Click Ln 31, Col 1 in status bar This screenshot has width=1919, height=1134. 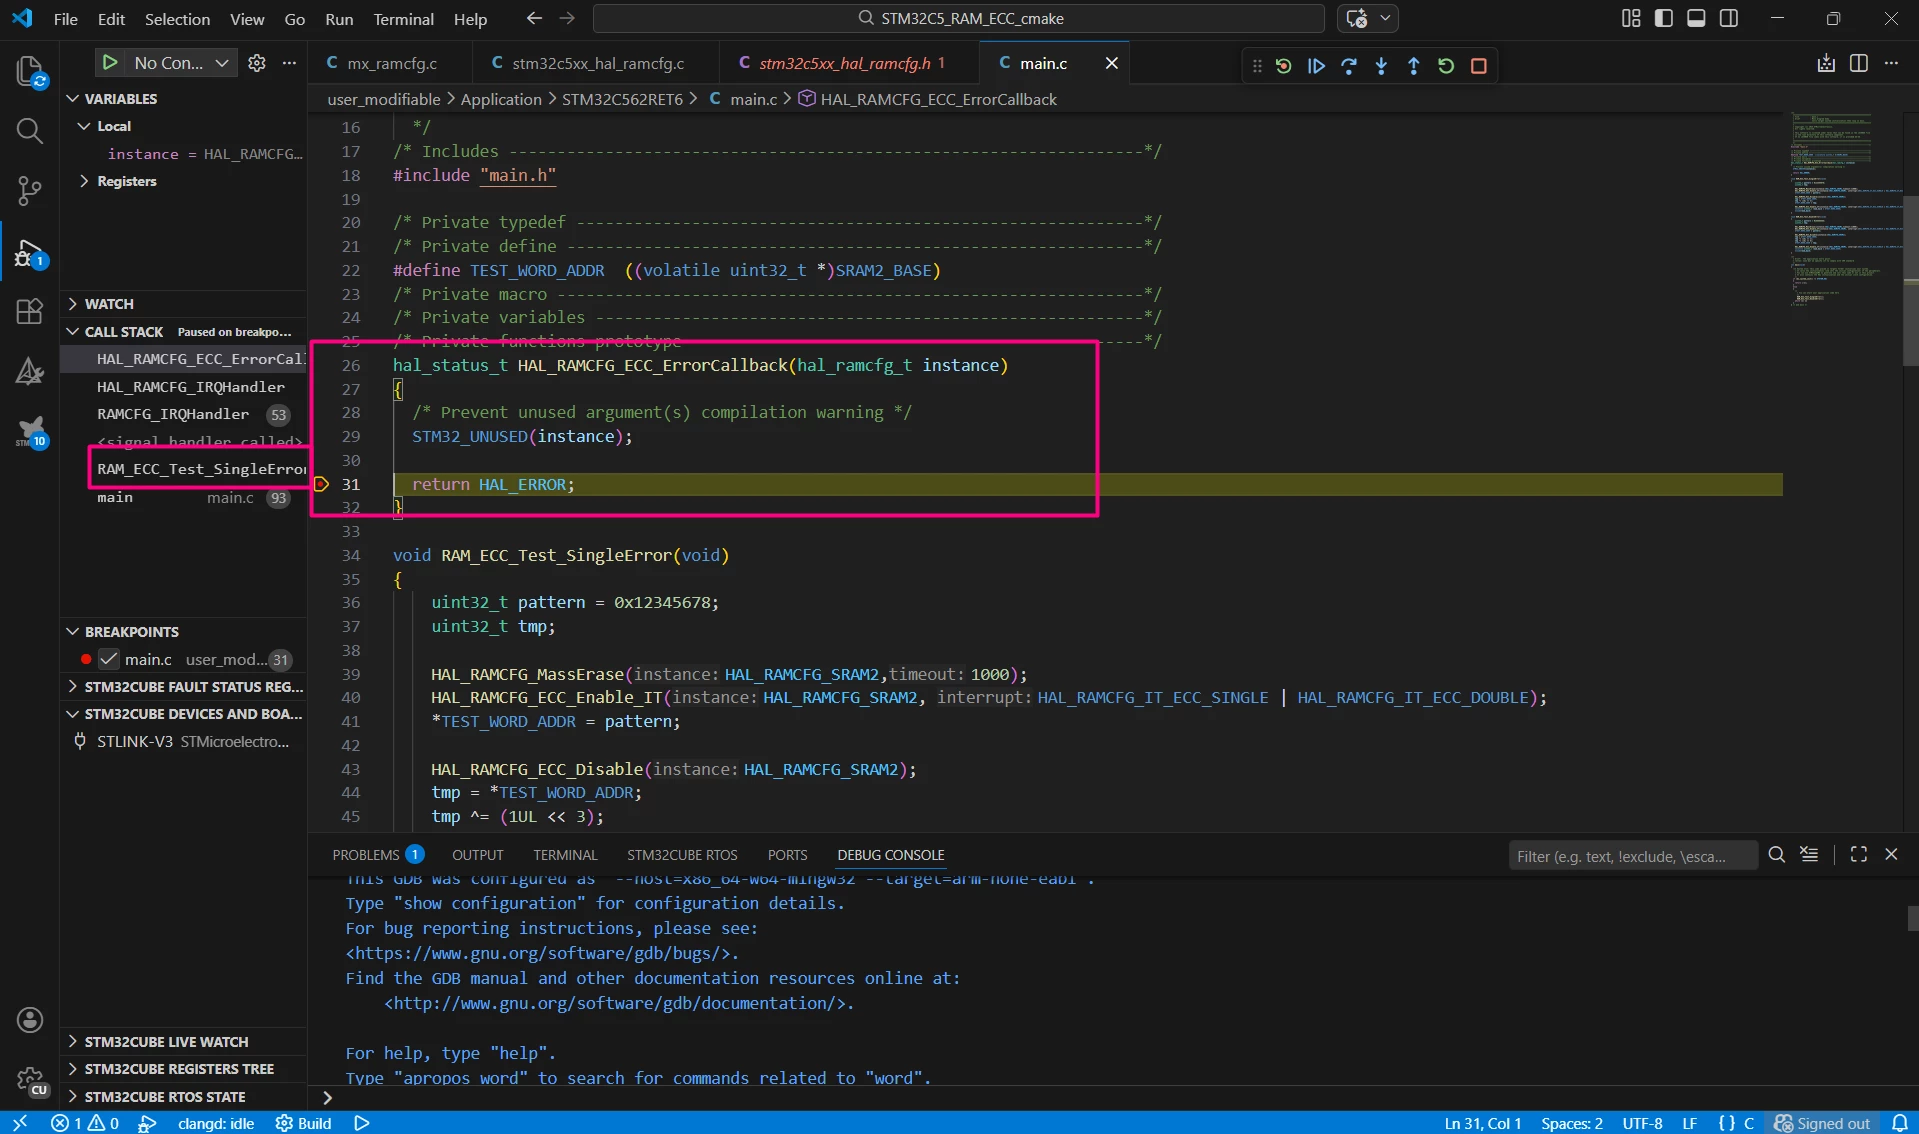tap(1482, 1123)
